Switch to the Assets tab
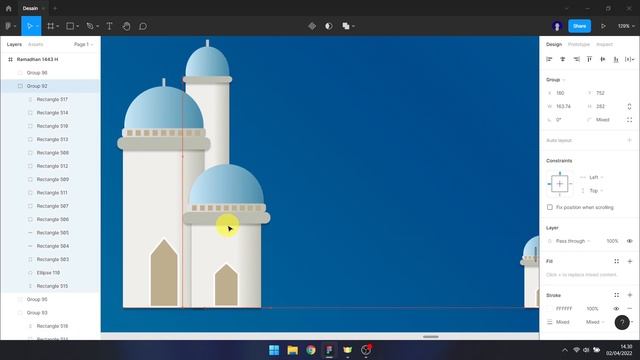 pos(36,44)
